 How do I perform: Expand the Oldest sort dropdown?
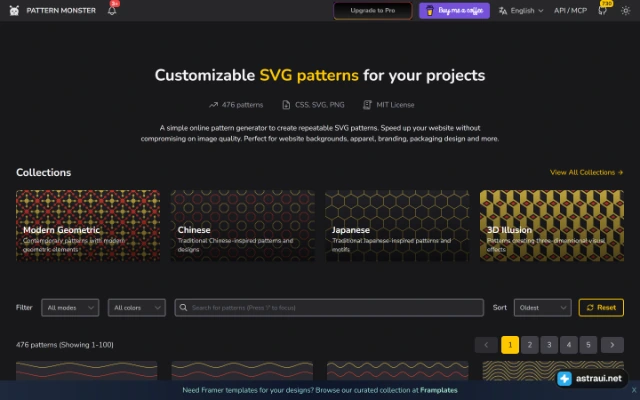pyautogui.click(x=542, y=308)
